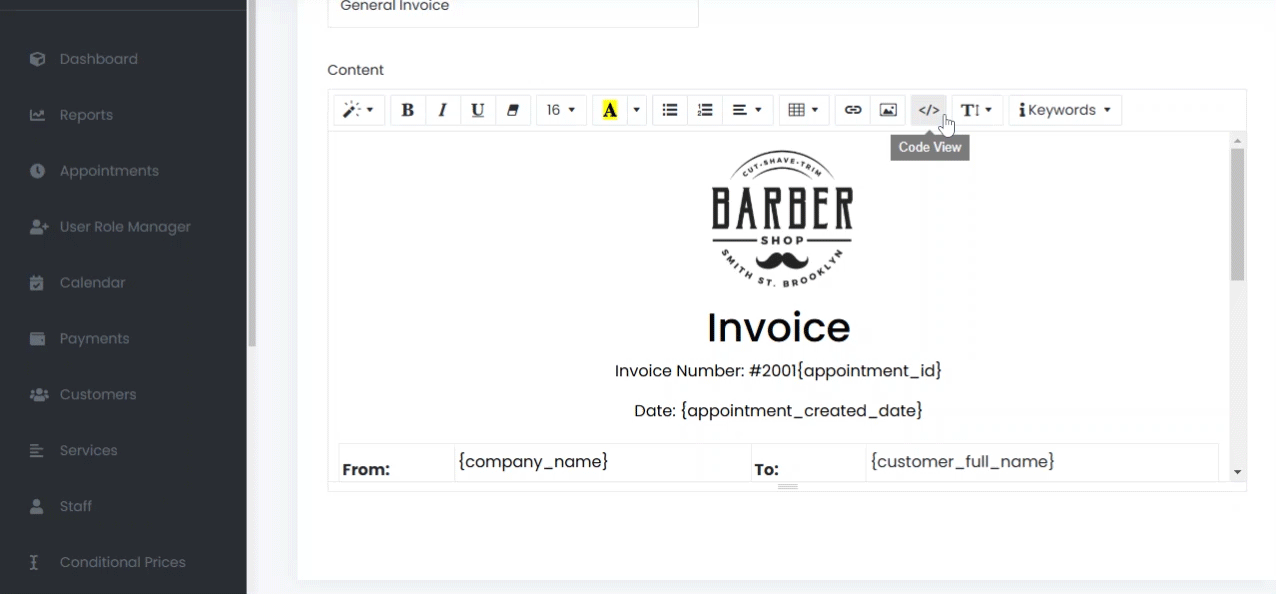This screenshot has width=1276, height=594.
Task: Insert a numbered ordered list
Action: coord(705,110)
